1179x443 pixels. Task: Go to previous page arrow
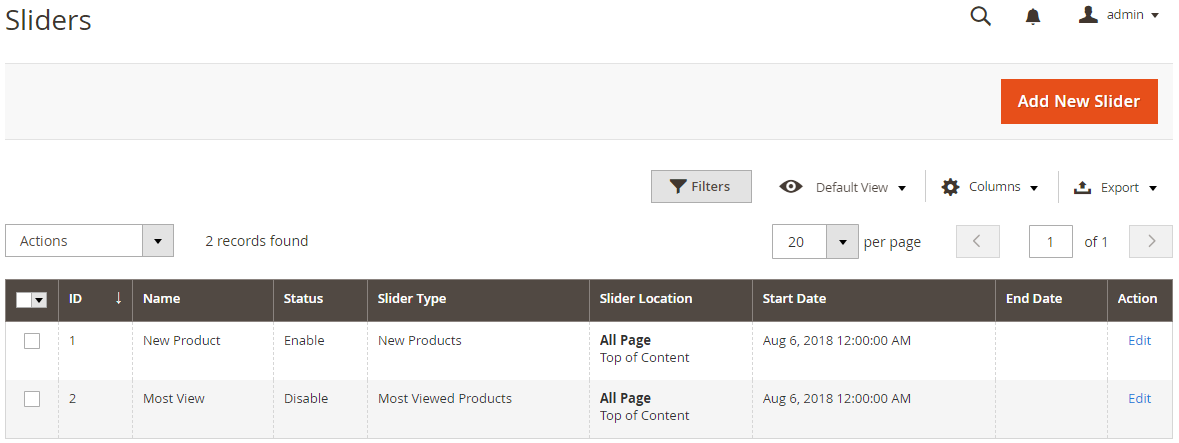pos(977,242)
